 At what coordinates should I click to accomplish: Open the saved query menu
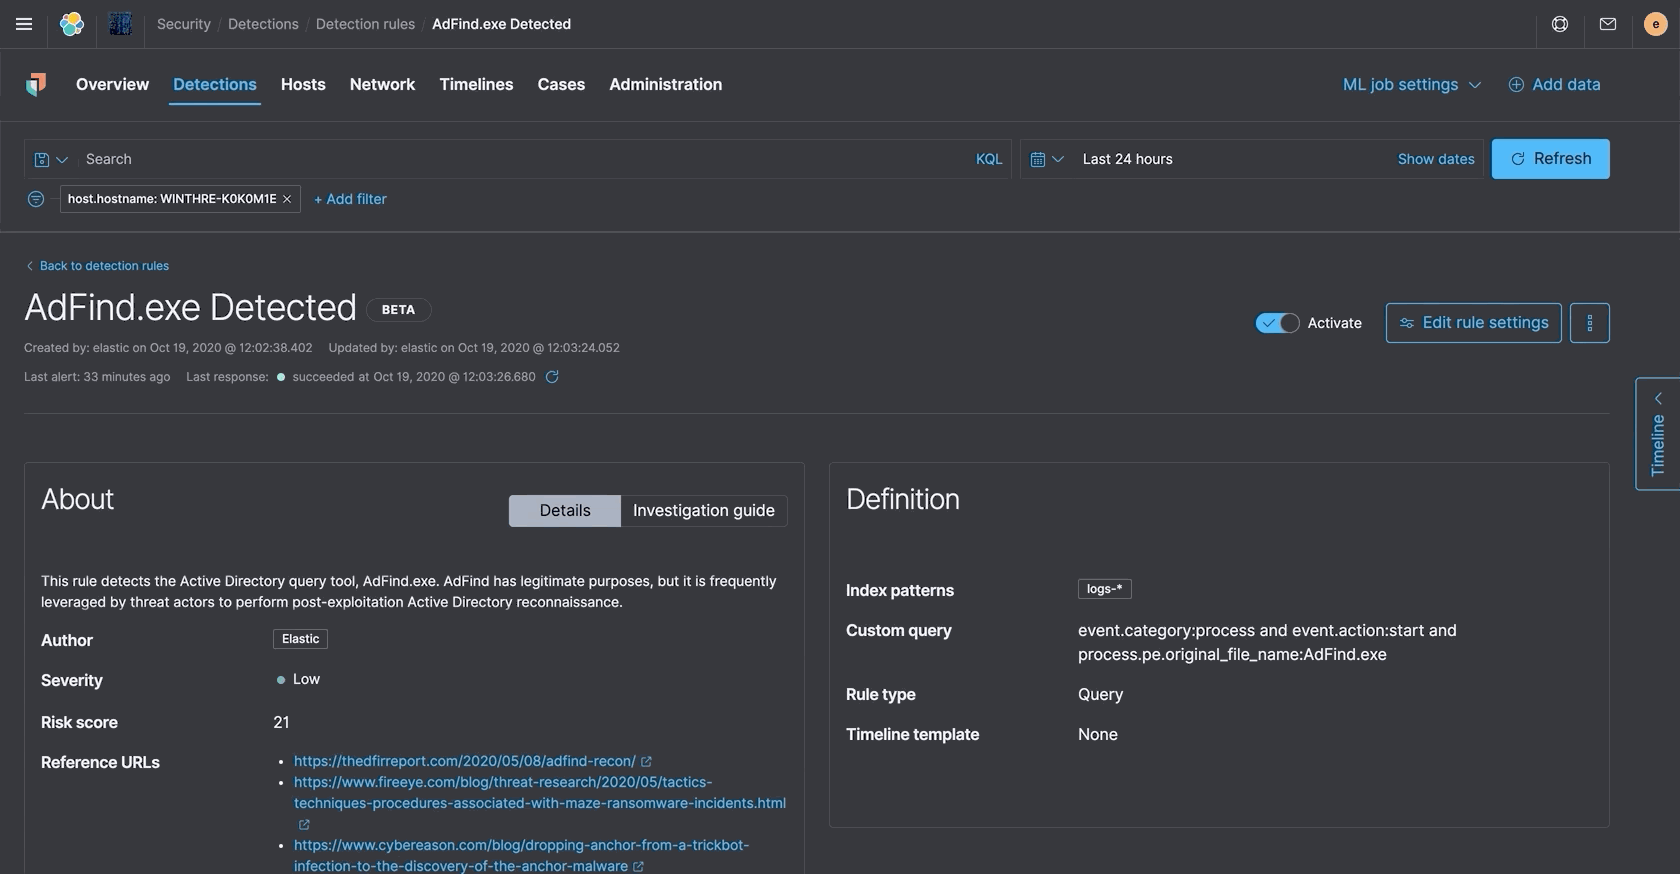tap(50, 159)
